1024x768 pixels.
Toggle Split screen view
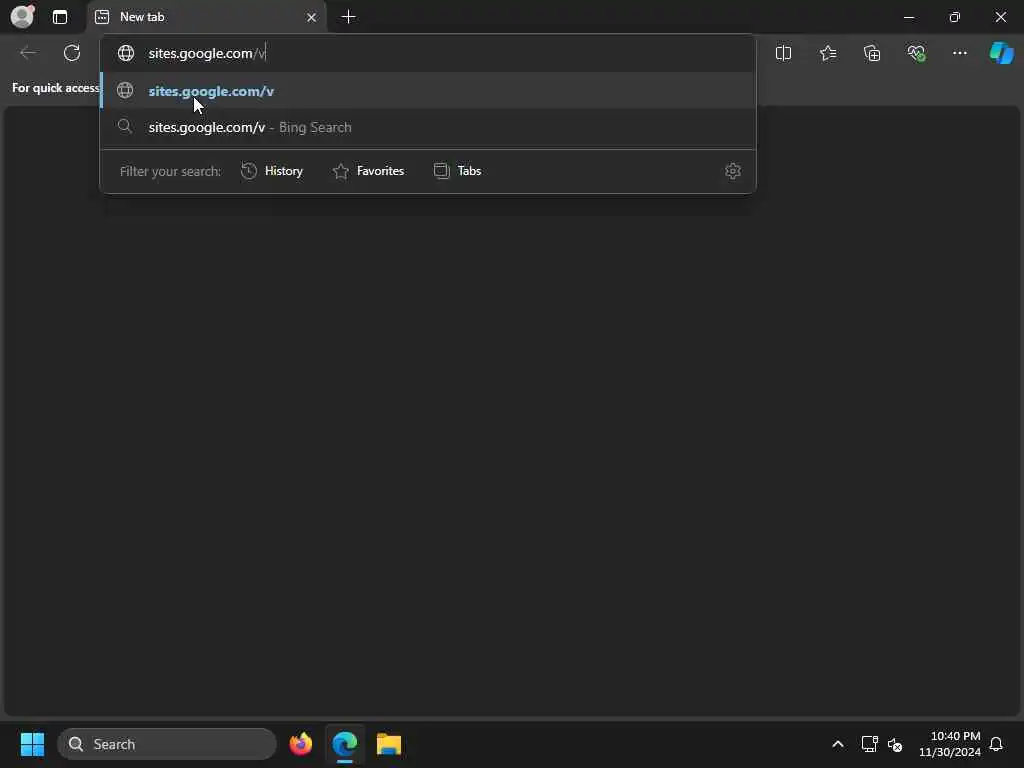[783, 53]
